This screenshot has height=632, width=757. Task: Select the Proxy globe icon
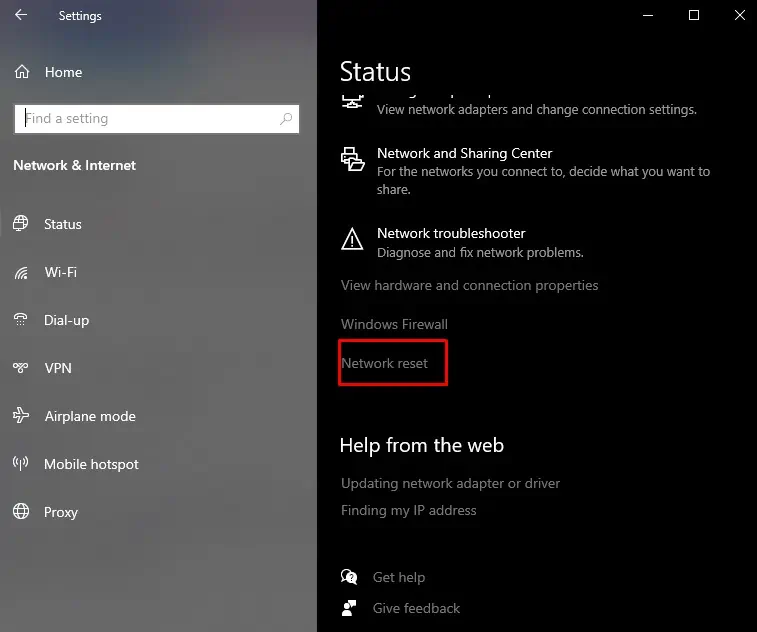(21, 511)
